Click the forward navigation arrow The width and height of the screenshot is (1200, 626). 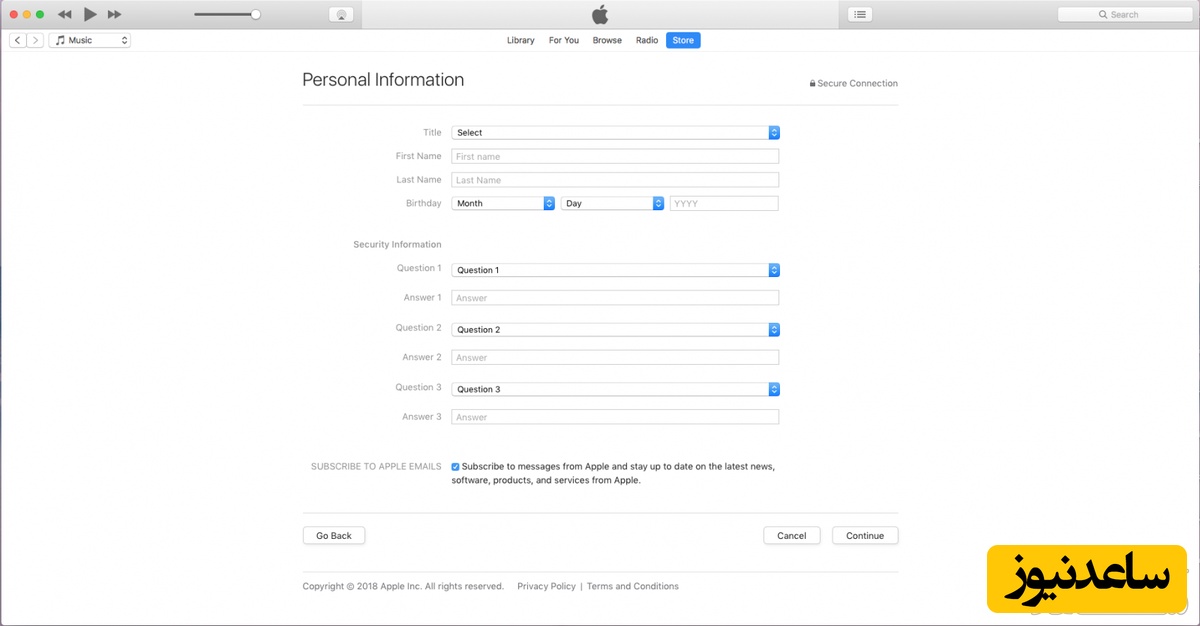pyautogui.click(x=35, y=40)
